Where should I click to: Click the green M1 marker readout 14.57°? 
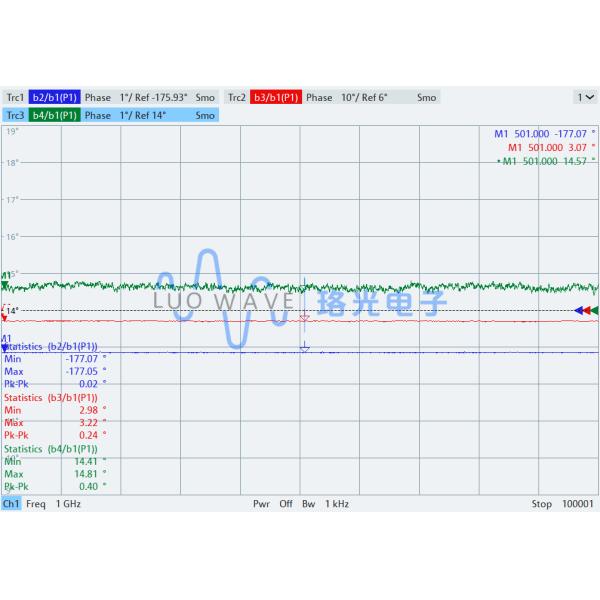(x=548, y=161)
